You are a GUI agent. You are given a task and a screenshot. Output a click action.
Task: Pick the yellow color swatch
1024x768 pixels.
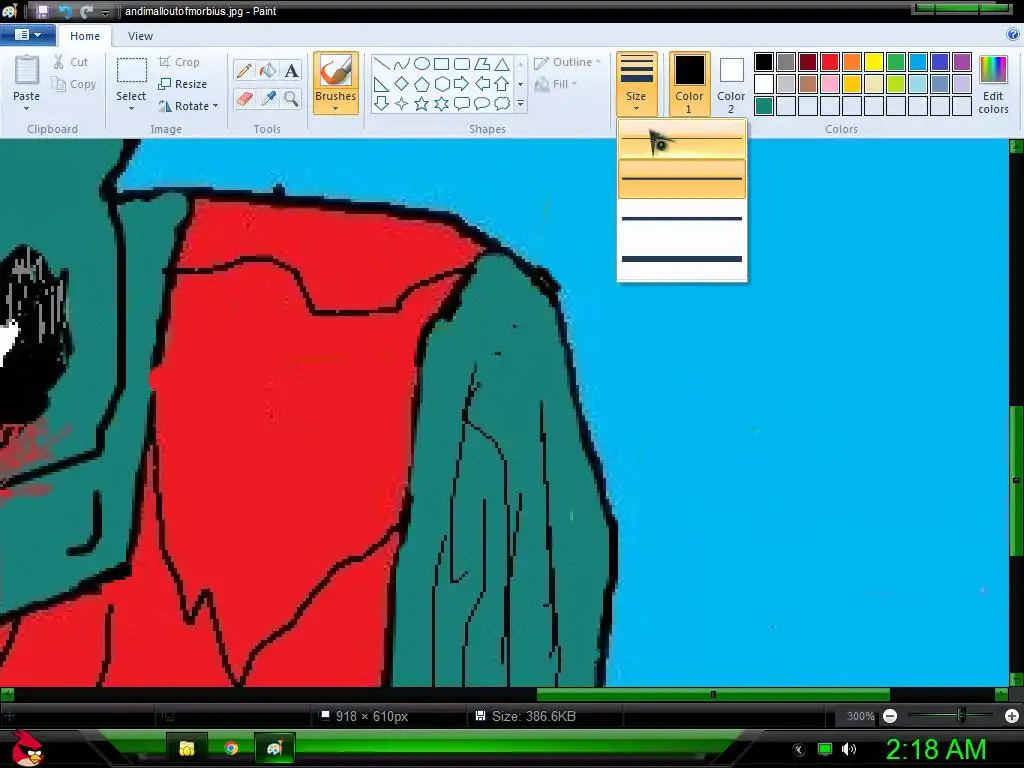pos(874,62)
